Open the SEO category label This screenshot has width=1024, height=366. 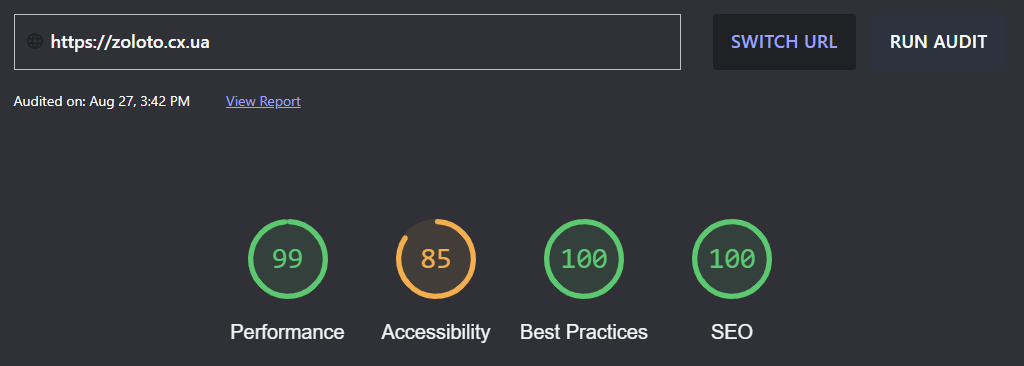click(x=732, y=332)
